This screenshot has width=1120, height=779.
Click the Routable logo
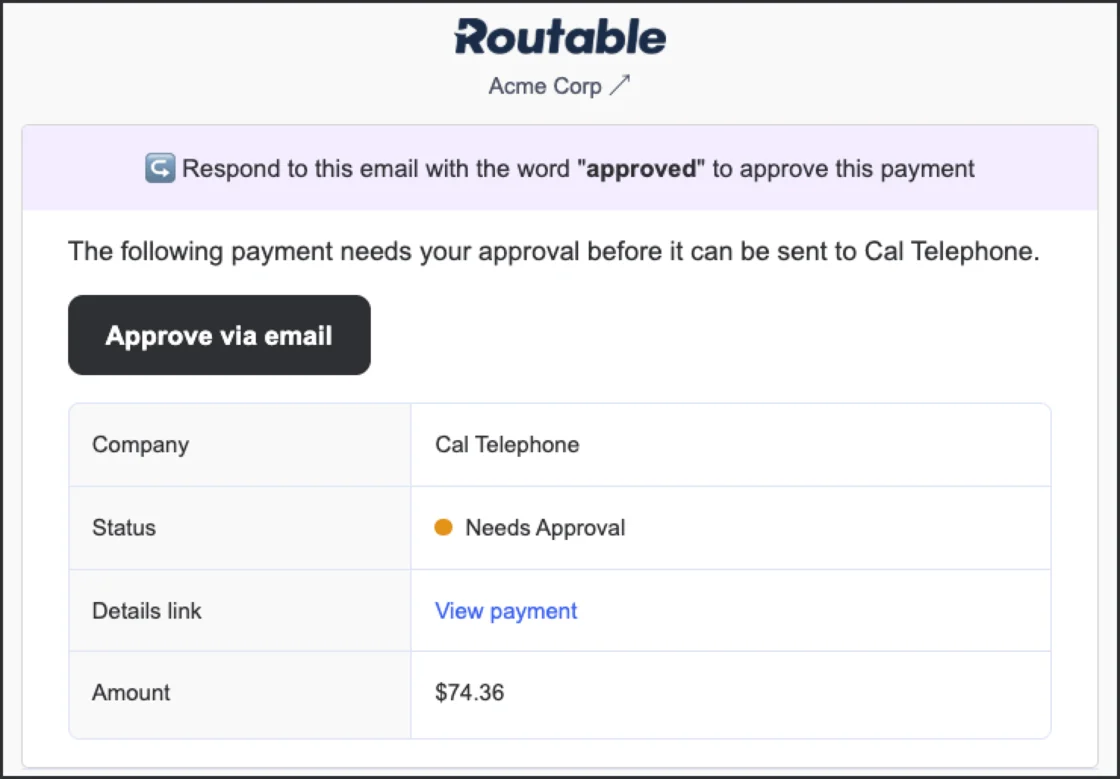point(560,38)
